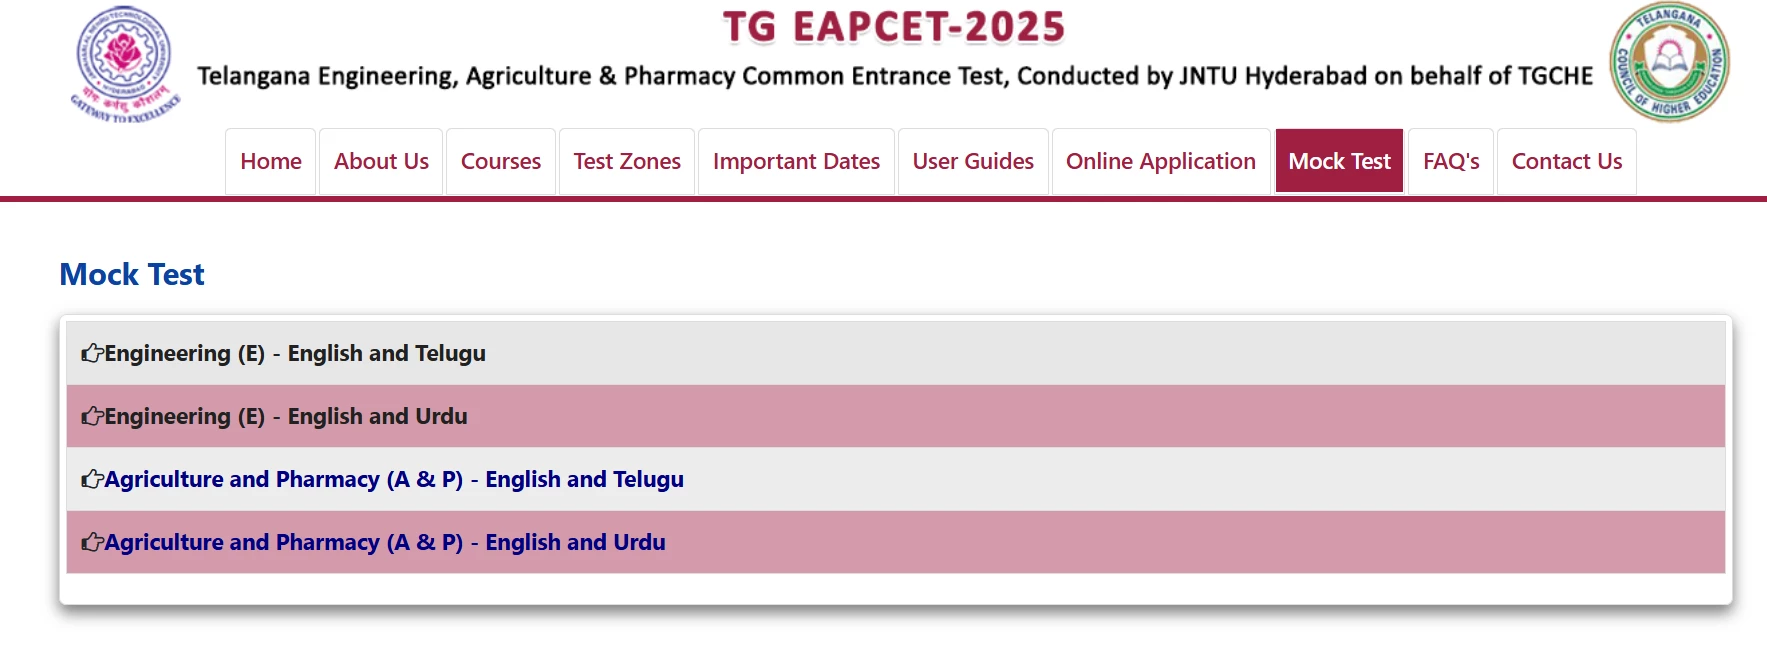The height and width of the screenshot is (657, 1767).
Task: Open the Home menu item
Action: tap(271, 161)
